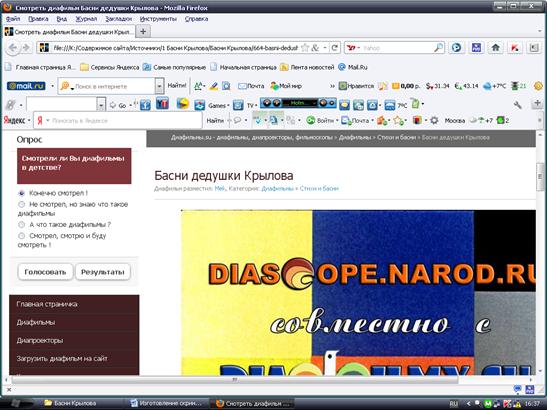Select the 'Конечно смотрел!' radio option
The width and height of the screenshot is (547, 410).
(x=22, y=193)
